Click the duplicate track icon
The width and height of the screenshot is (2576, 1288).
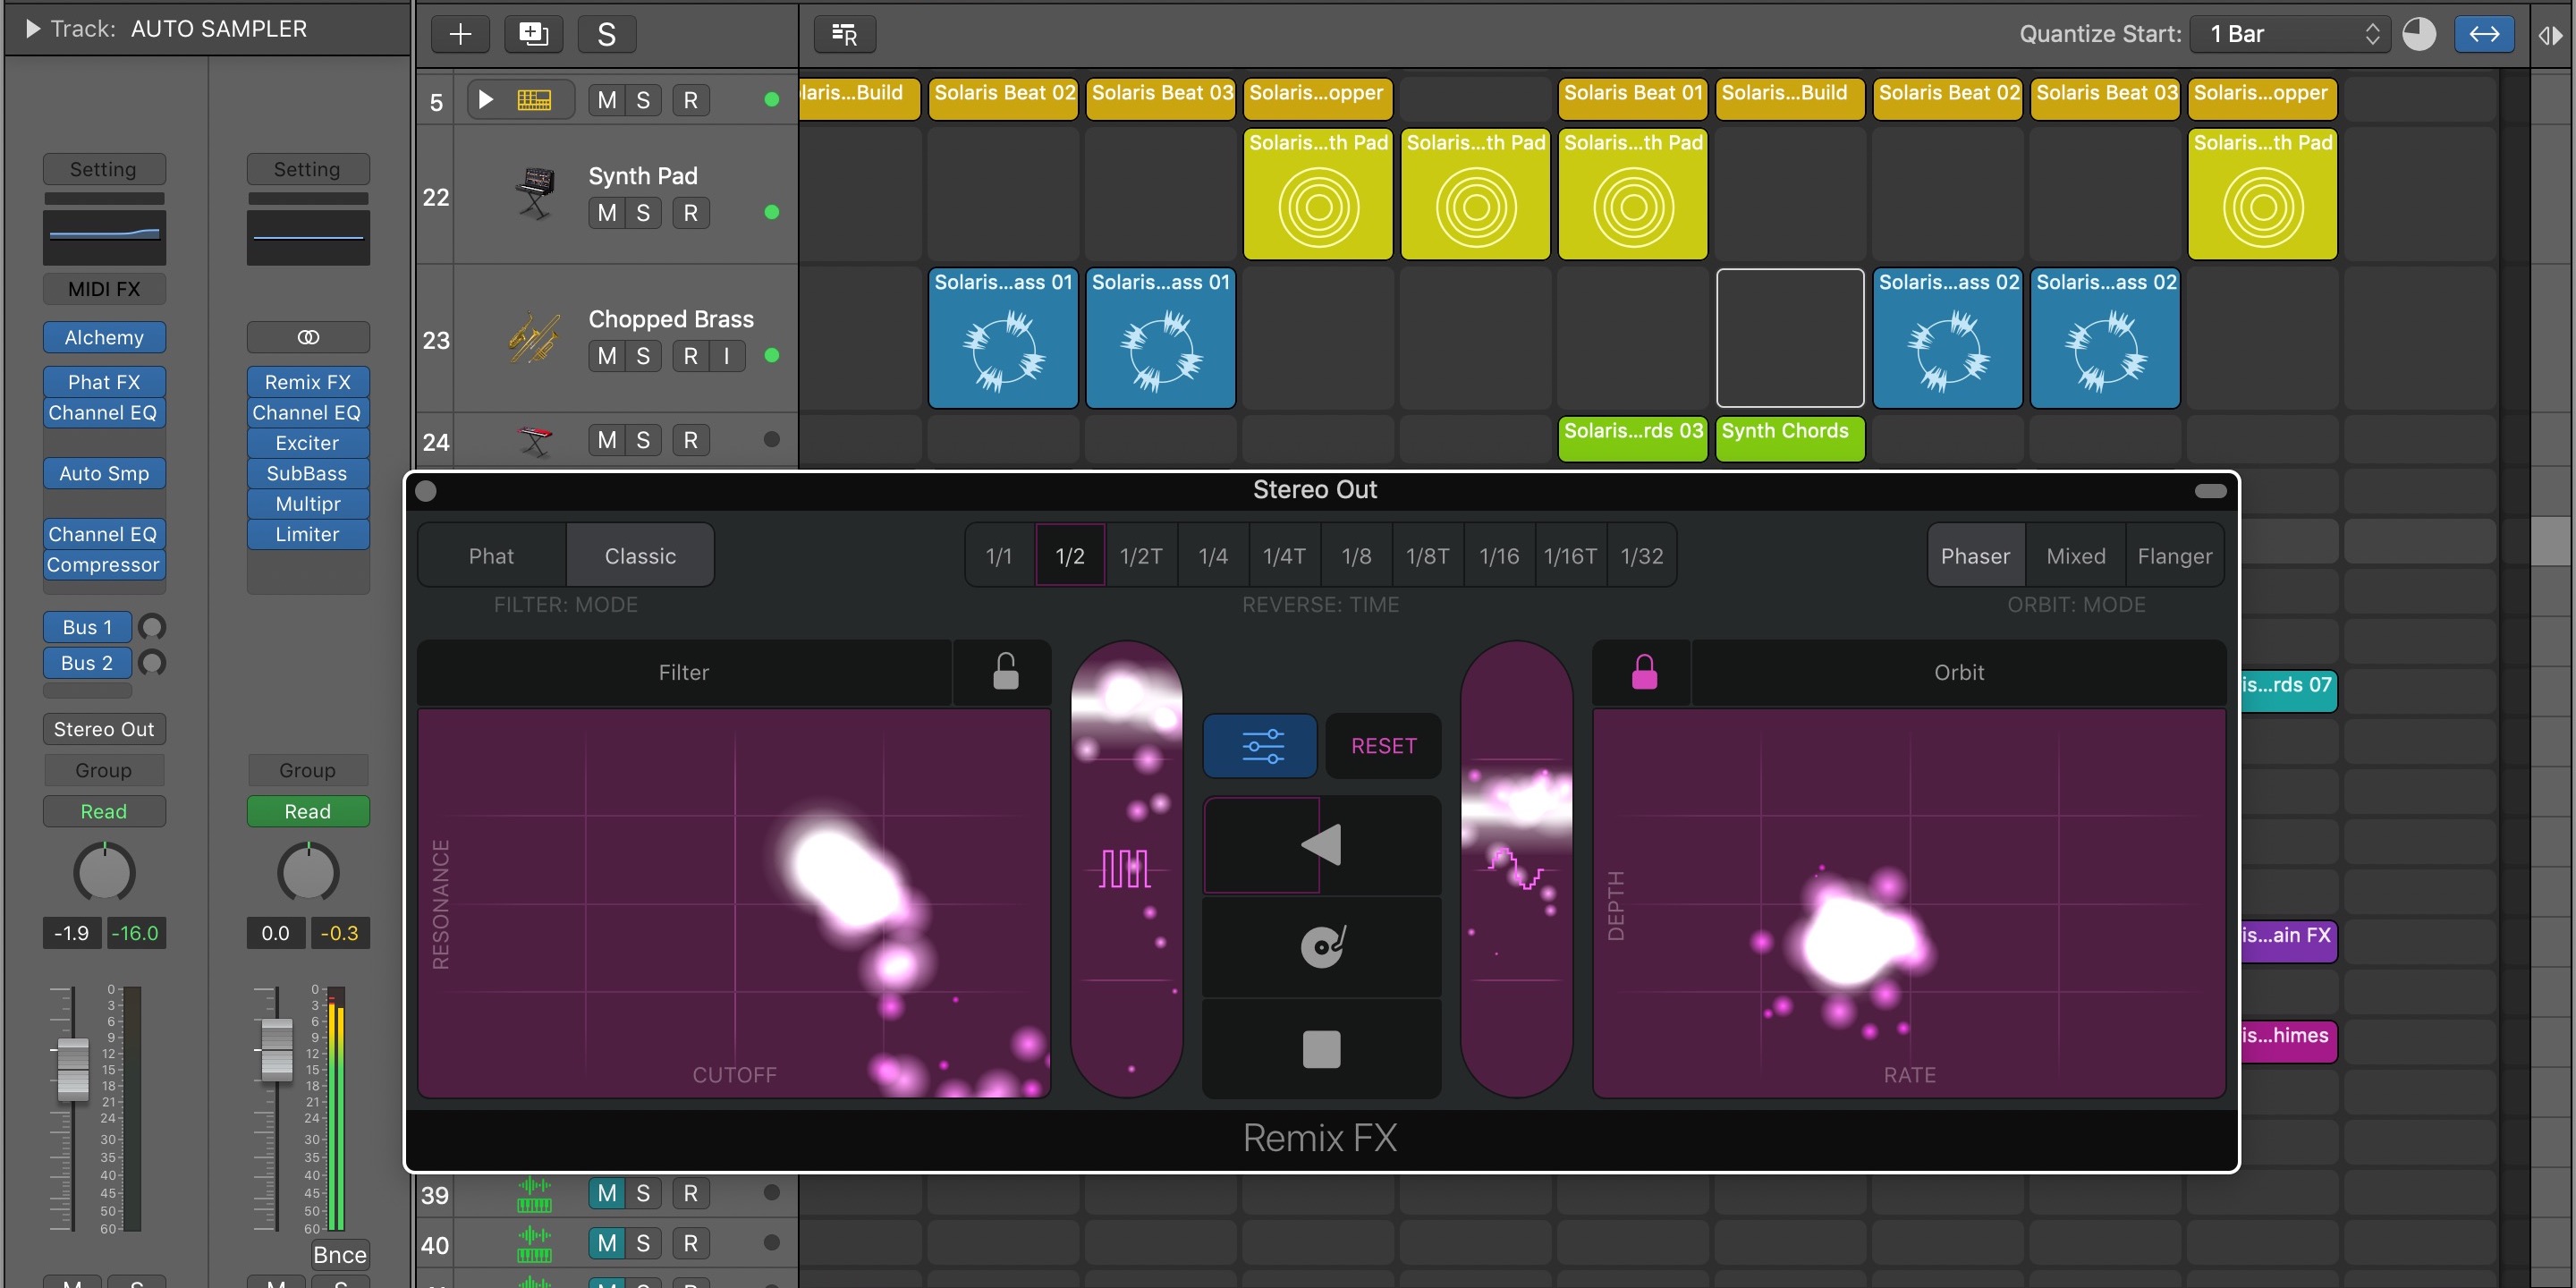pyautogui.click(x=533, y=34)
